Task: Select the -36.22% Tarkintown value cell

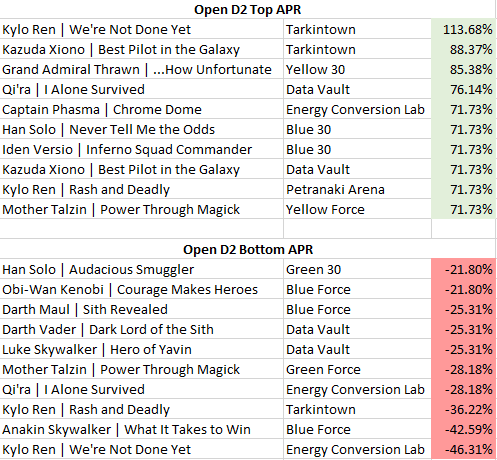Action: point(463,409)
